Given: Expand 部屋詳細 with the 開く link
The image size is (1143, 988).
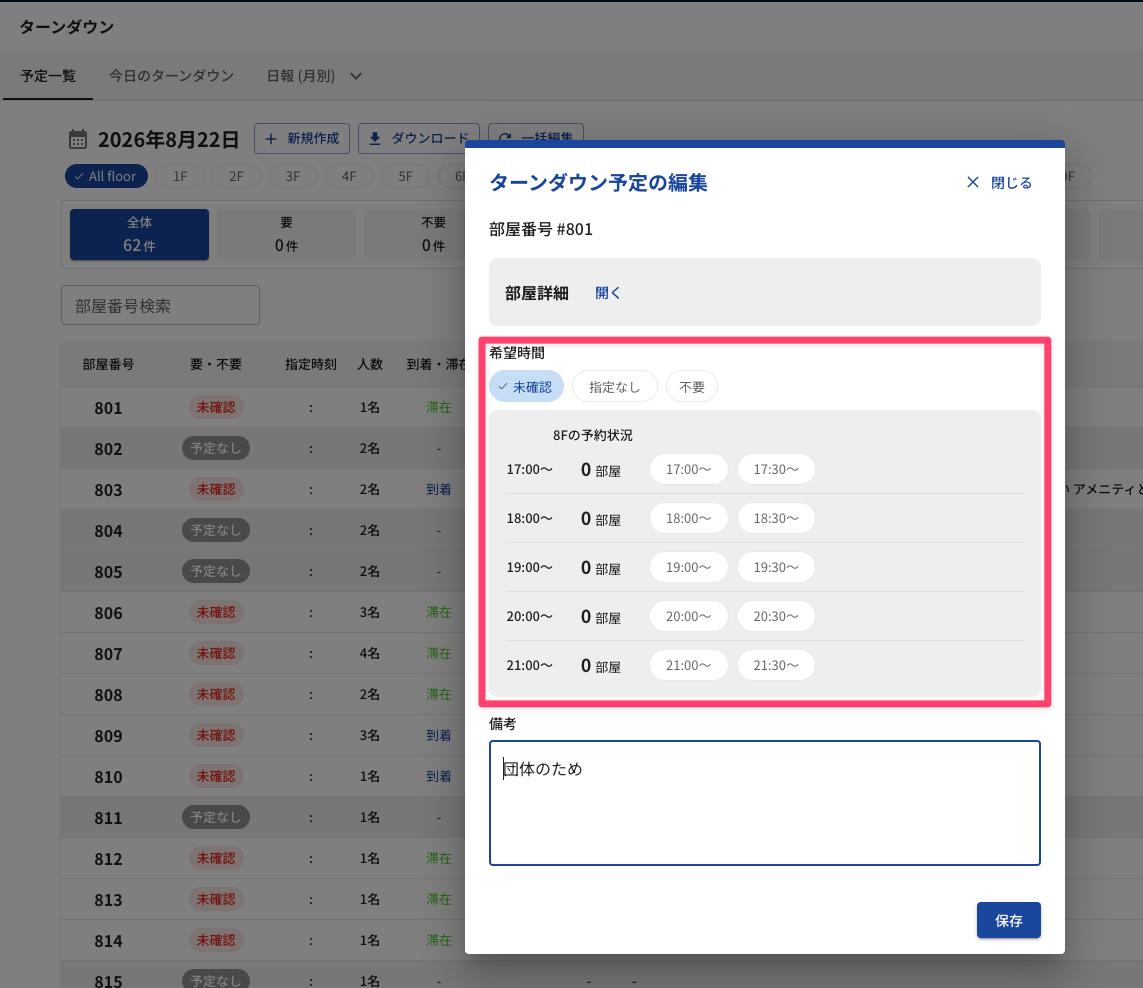Looking at the screenshot, I should tap(607, 292).
